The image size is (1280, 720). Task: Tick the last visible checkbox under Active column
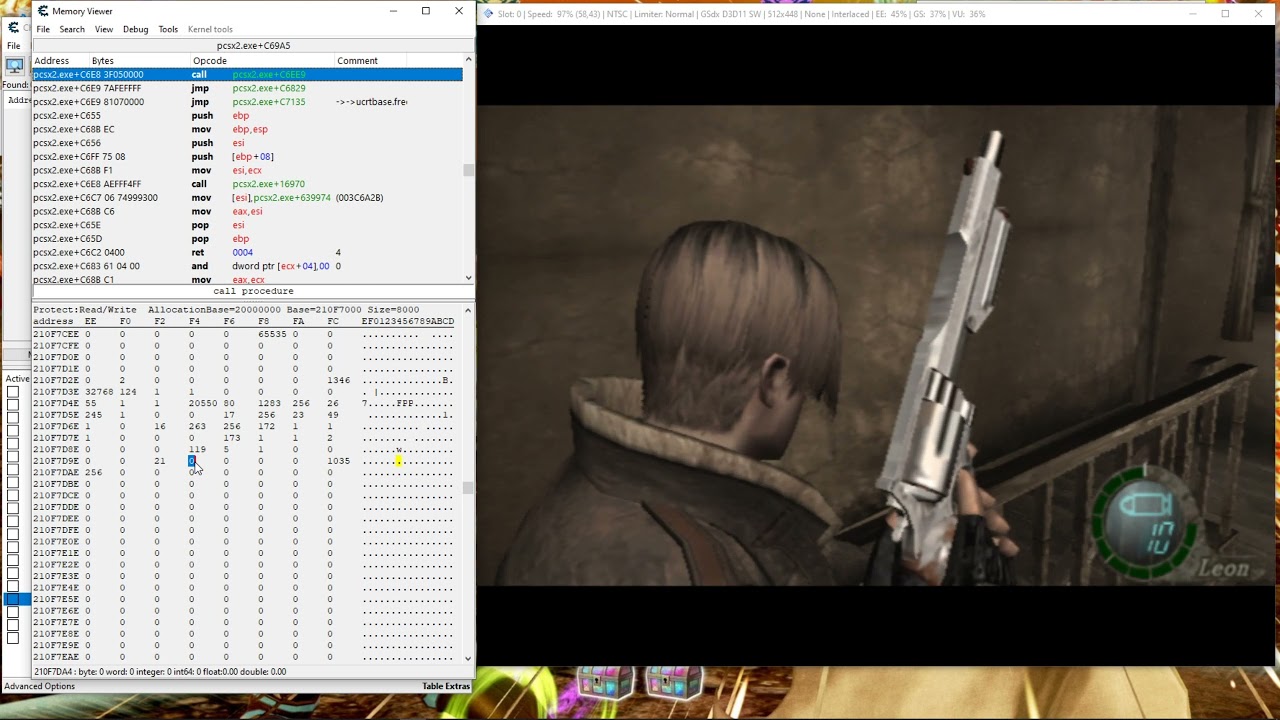(x=13, y=638)
